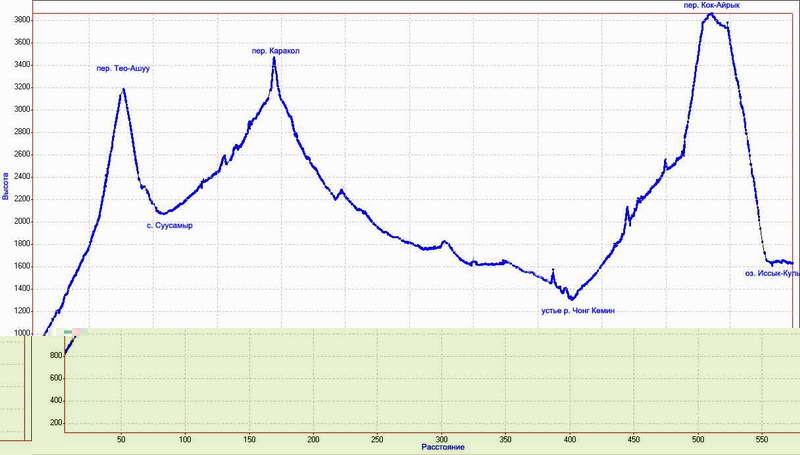Screen dimensions: 800x455
Task: Click the 300 distance tick value
Action: 441,439
